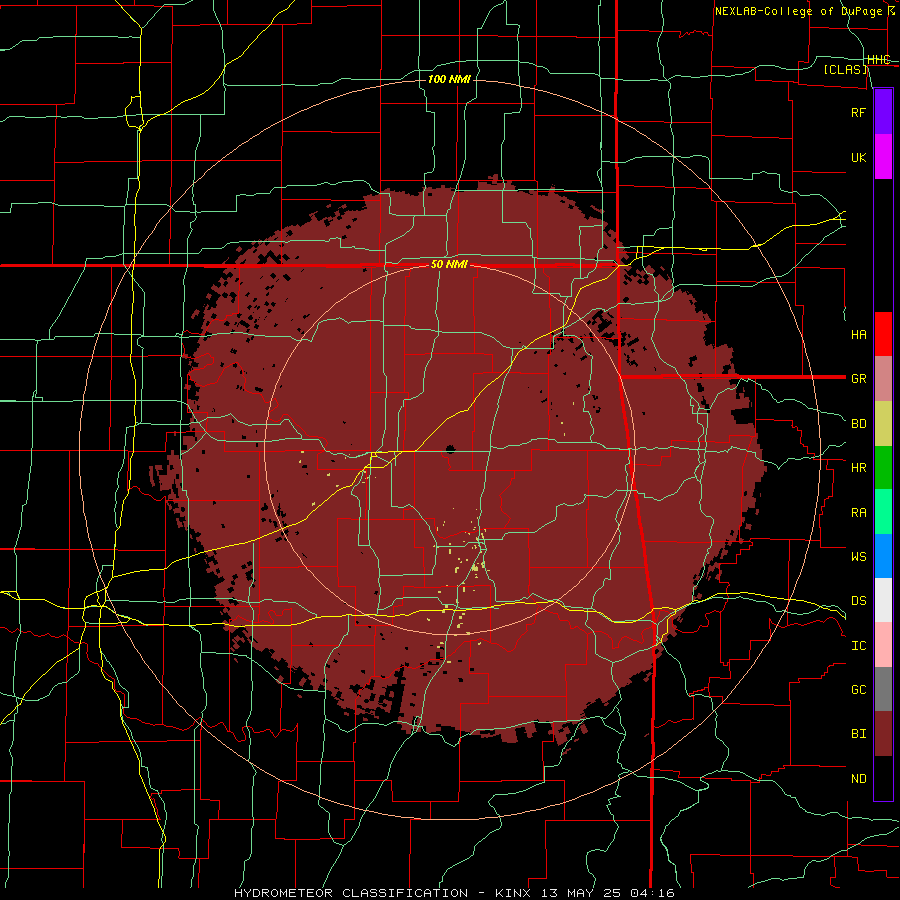Click the magenta UK legend color swatch
Screen dimensions: 900x900
coord(883,157)
